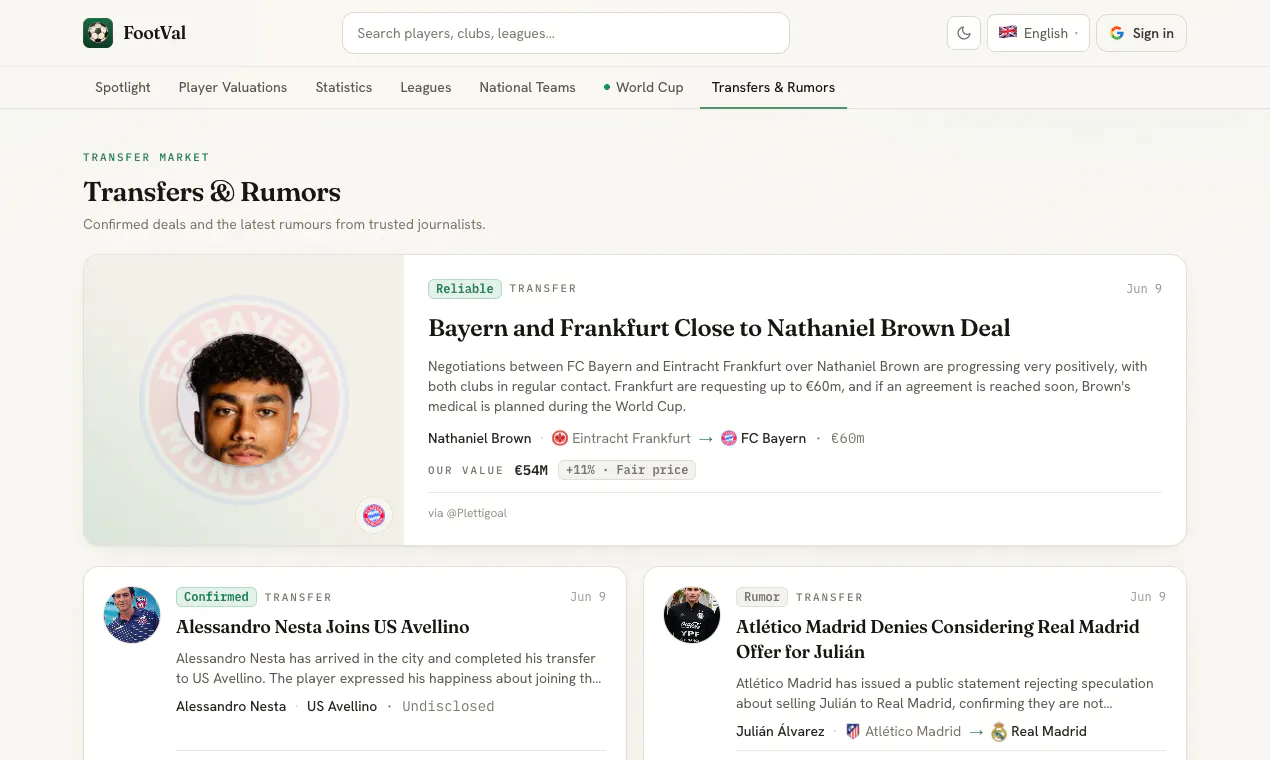
Task: Click Julián Álvarez's avatar photo
Action: pos(692,615)
